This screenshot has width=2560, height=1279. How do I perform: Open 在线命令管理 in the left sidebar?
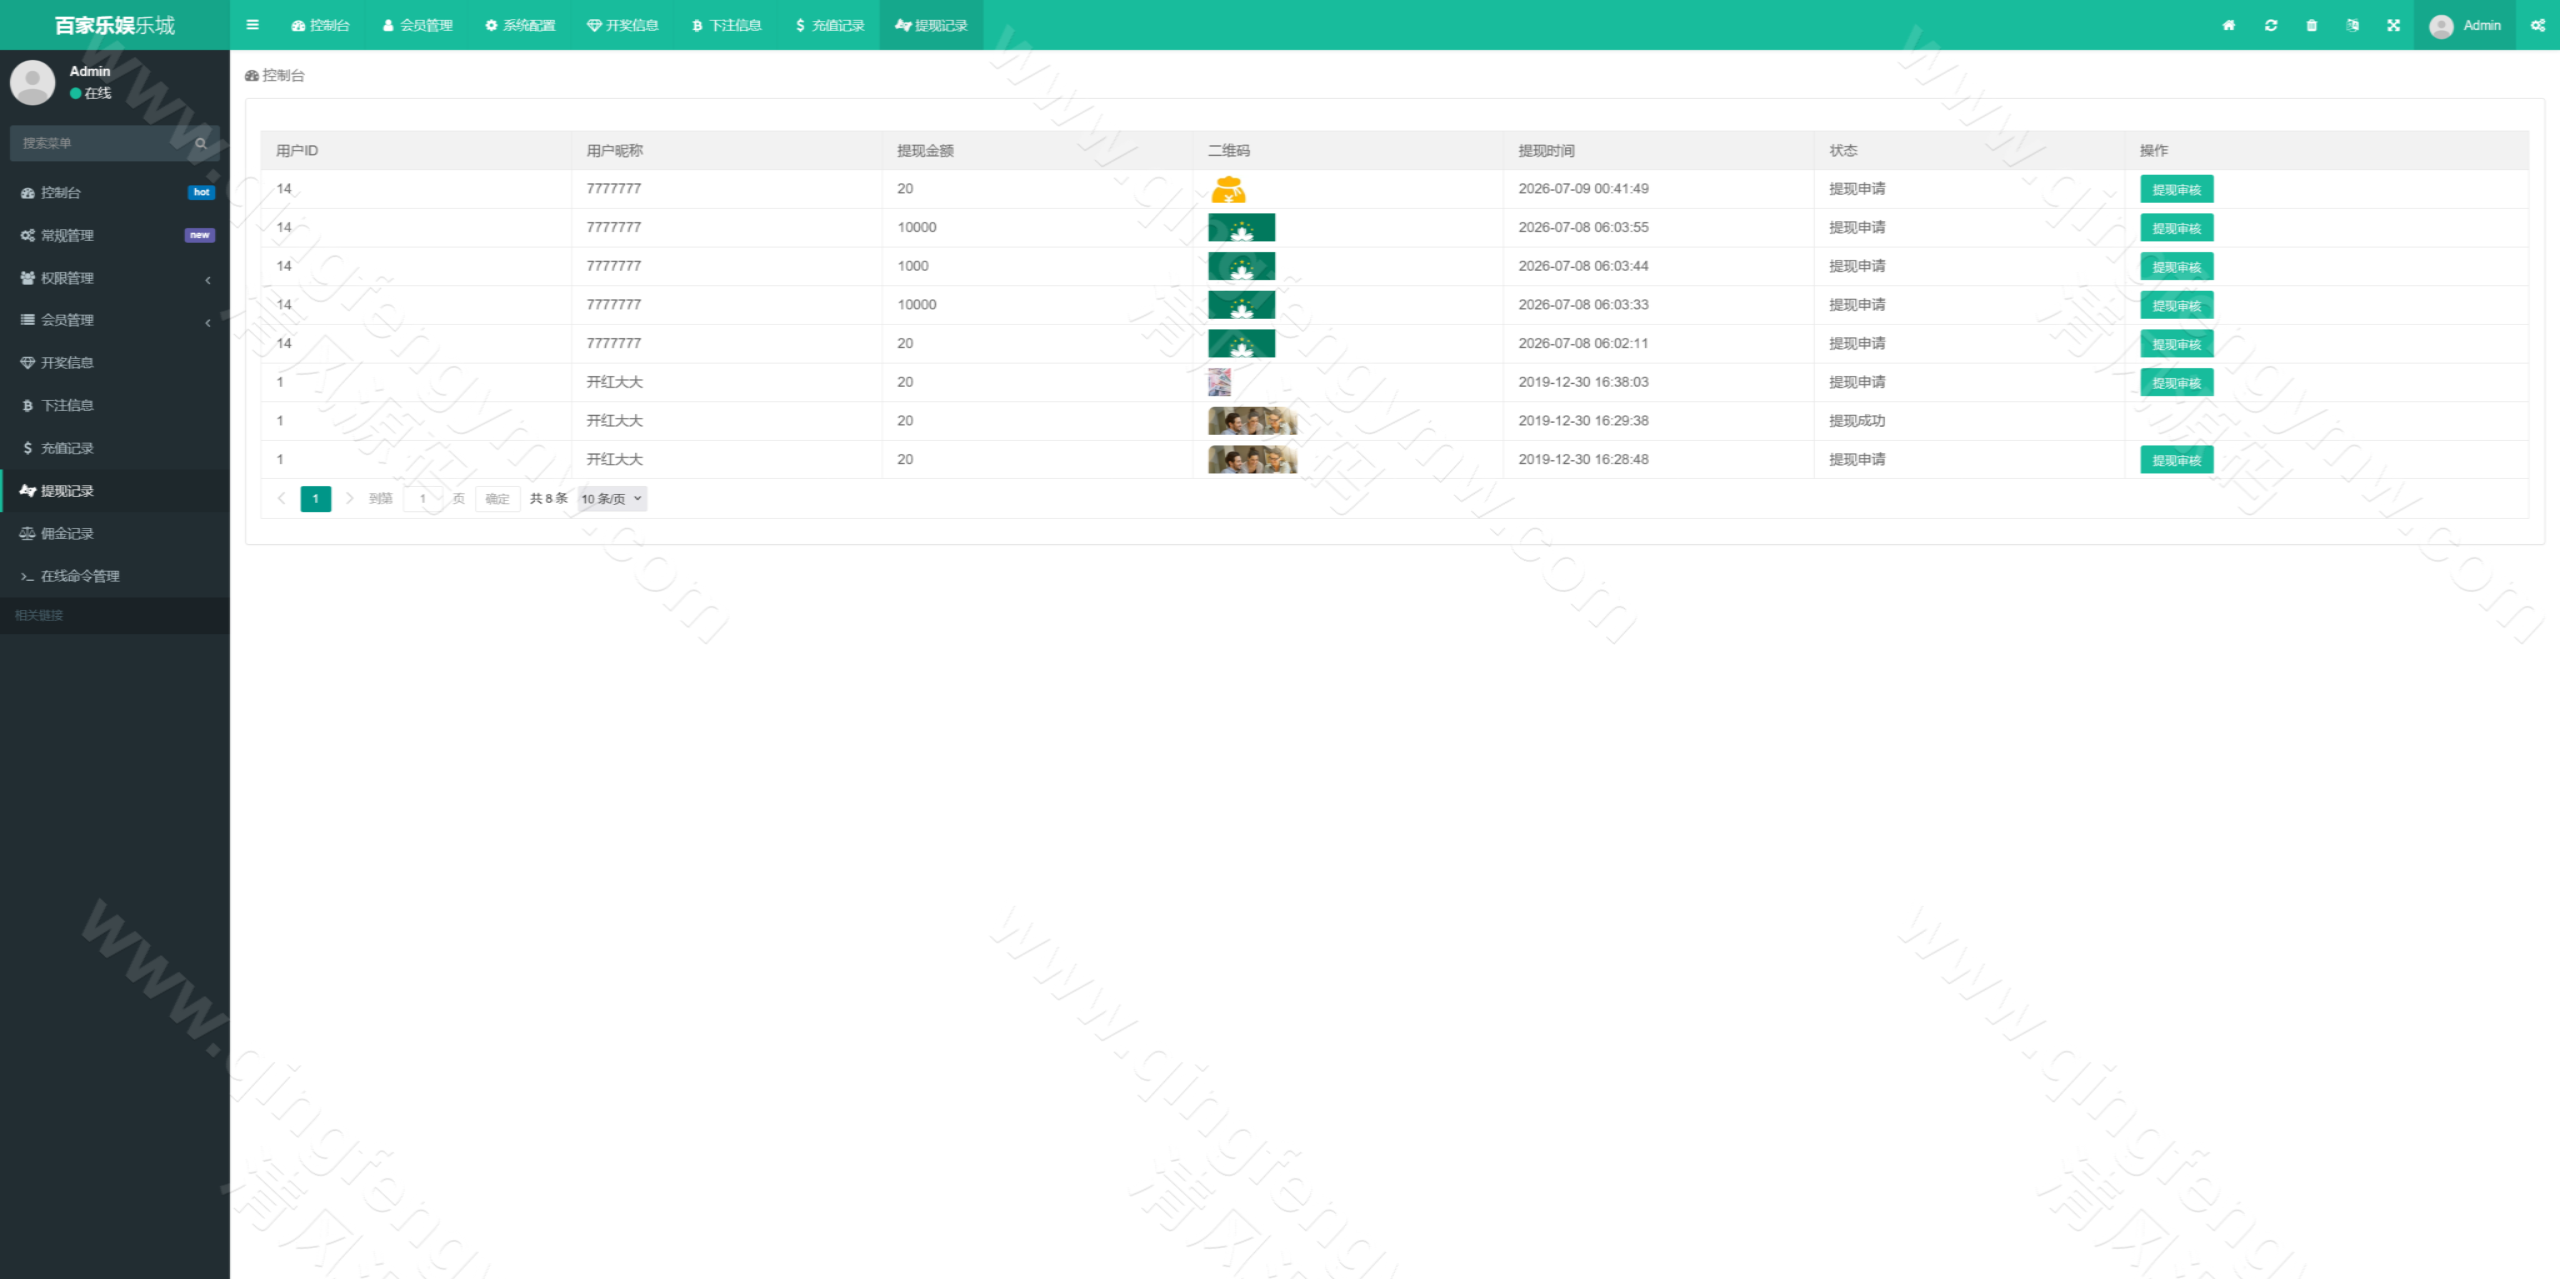click(115, 576)
